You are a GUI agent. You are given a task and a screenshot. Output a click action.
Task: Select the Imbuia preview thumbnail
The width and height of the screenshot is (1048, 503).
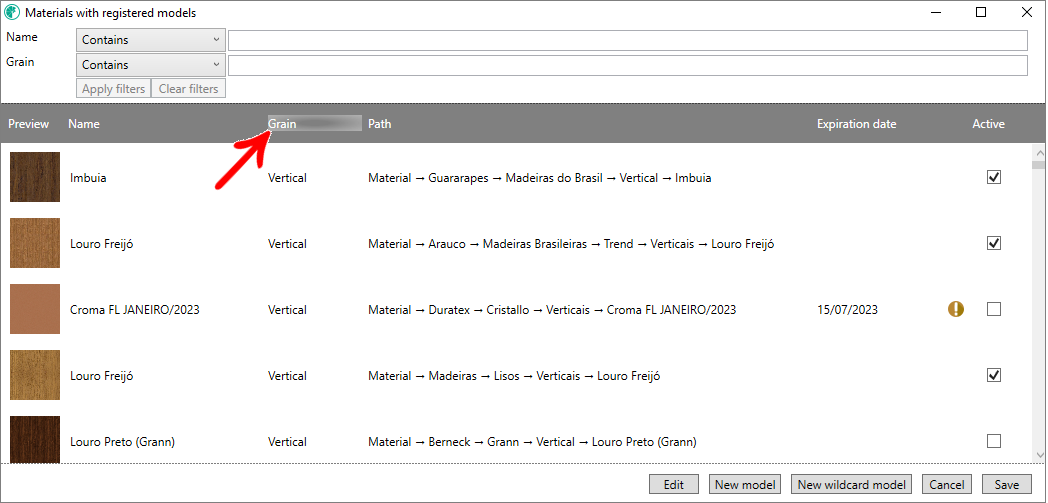tap(35, 177)
